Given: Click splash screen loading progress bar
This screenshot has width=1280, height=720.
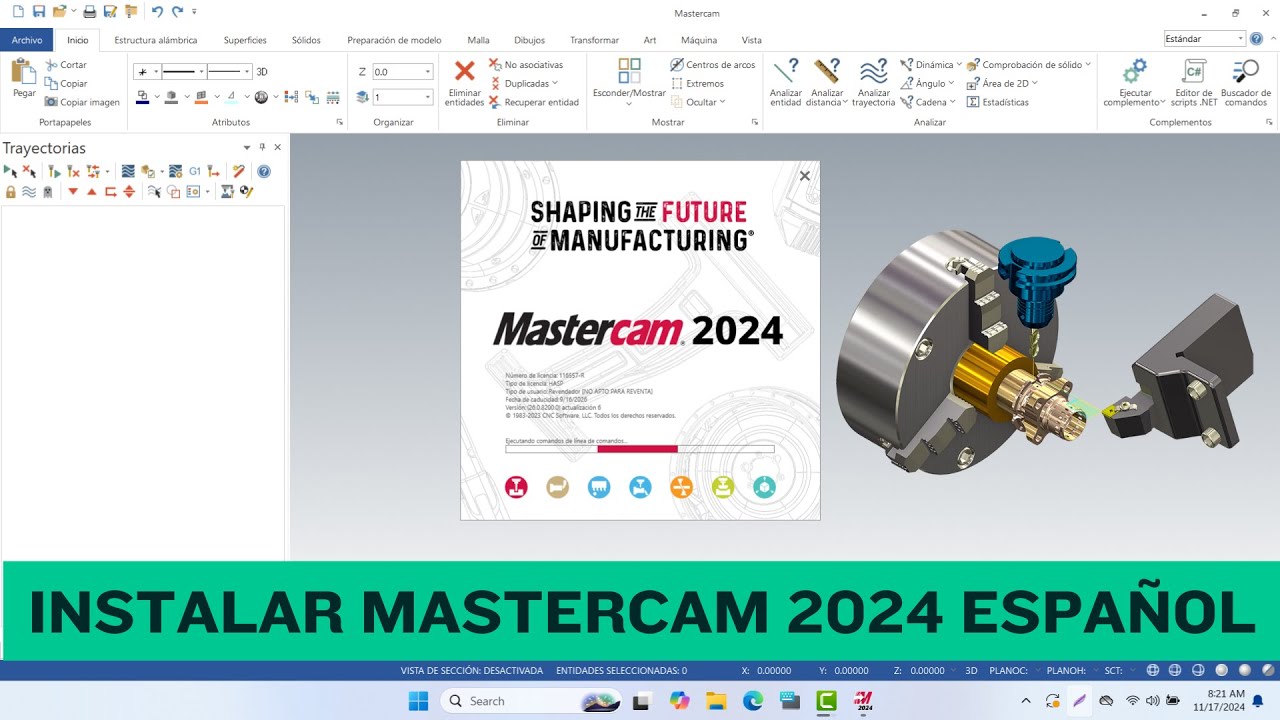Looking at the screenshot, I should 640,449.
